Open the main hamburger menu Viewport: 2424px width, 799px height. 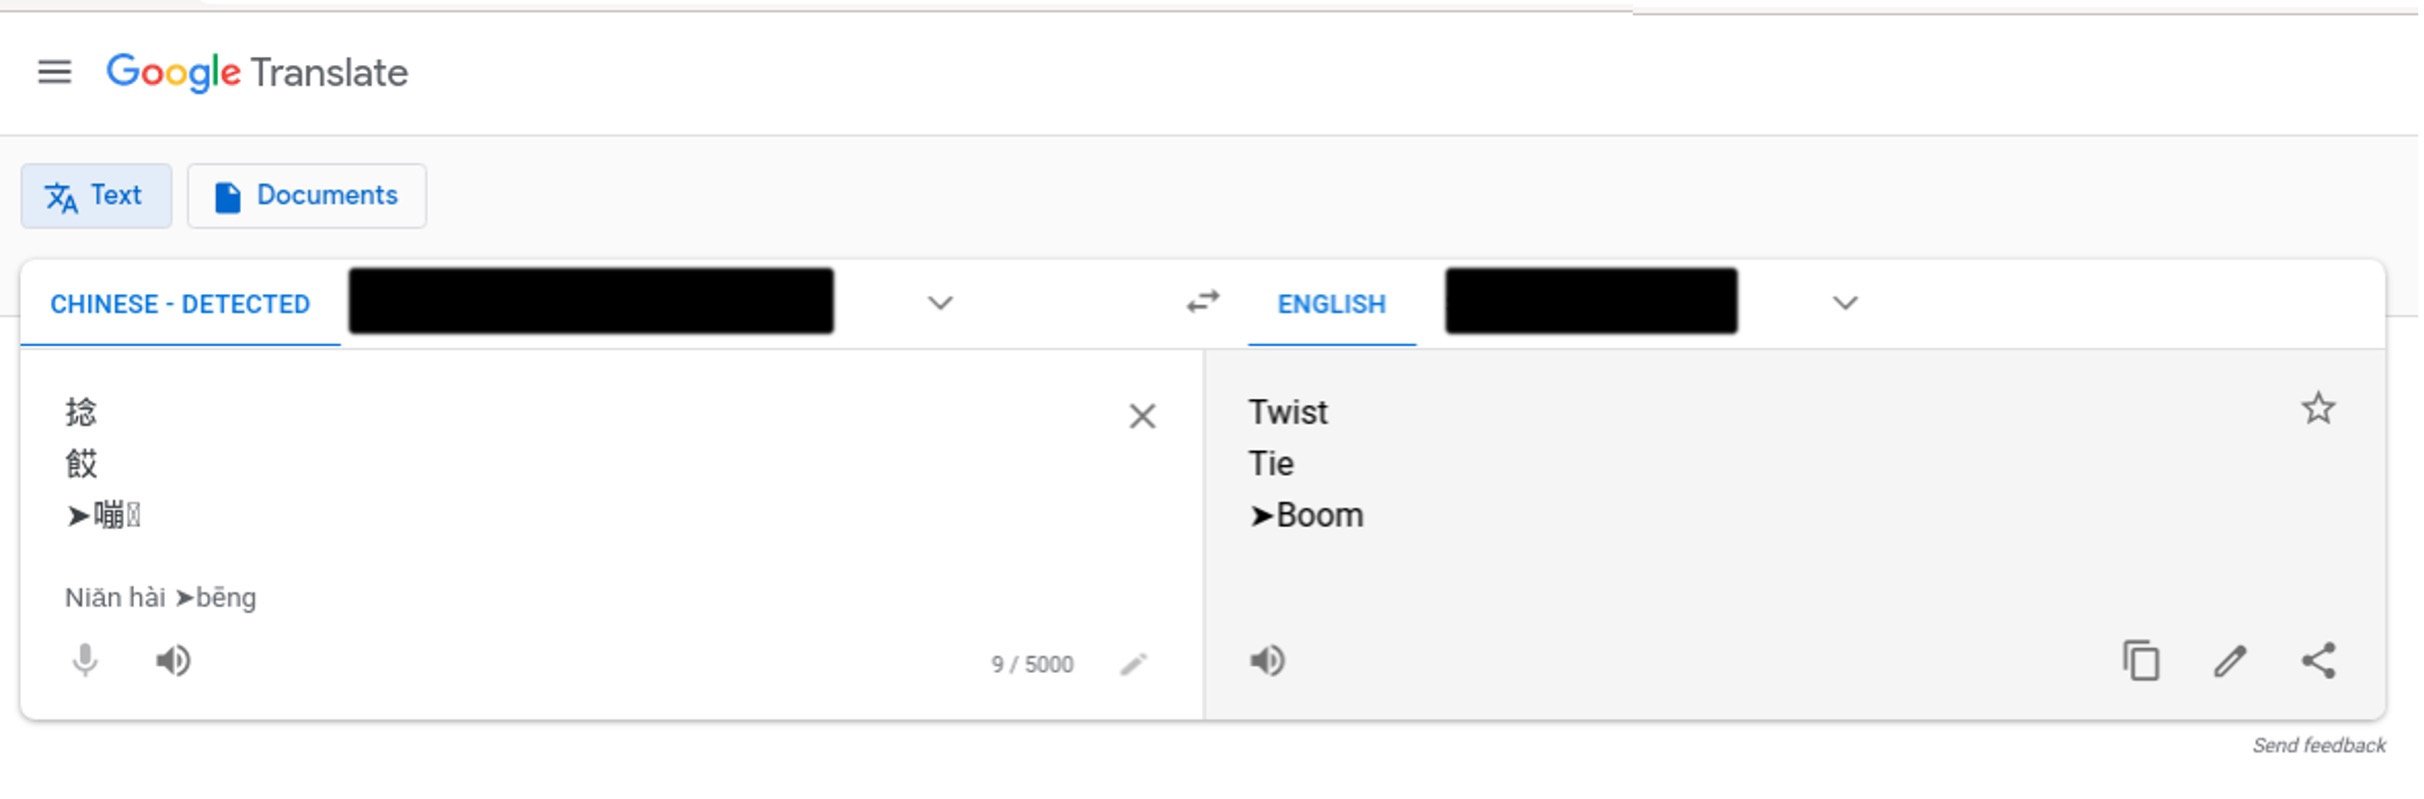point(55,72)
